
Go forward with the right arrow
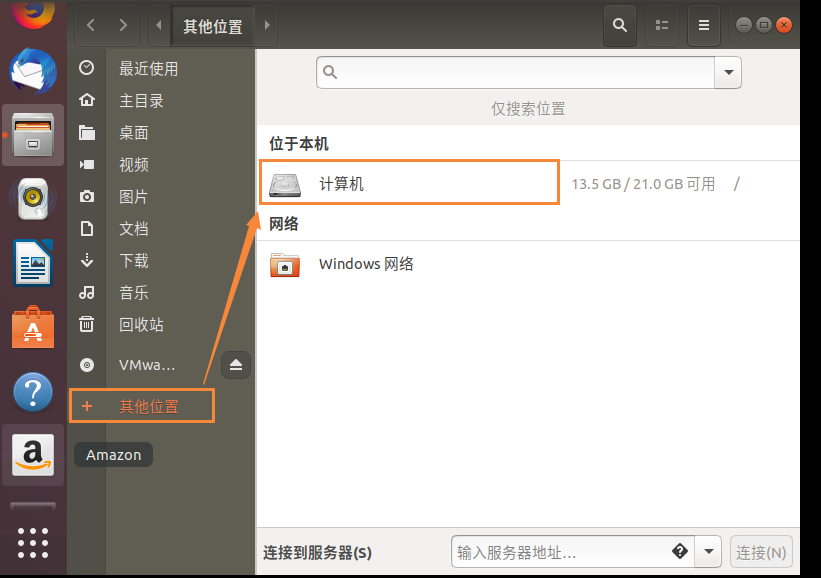tap(123, 25)
